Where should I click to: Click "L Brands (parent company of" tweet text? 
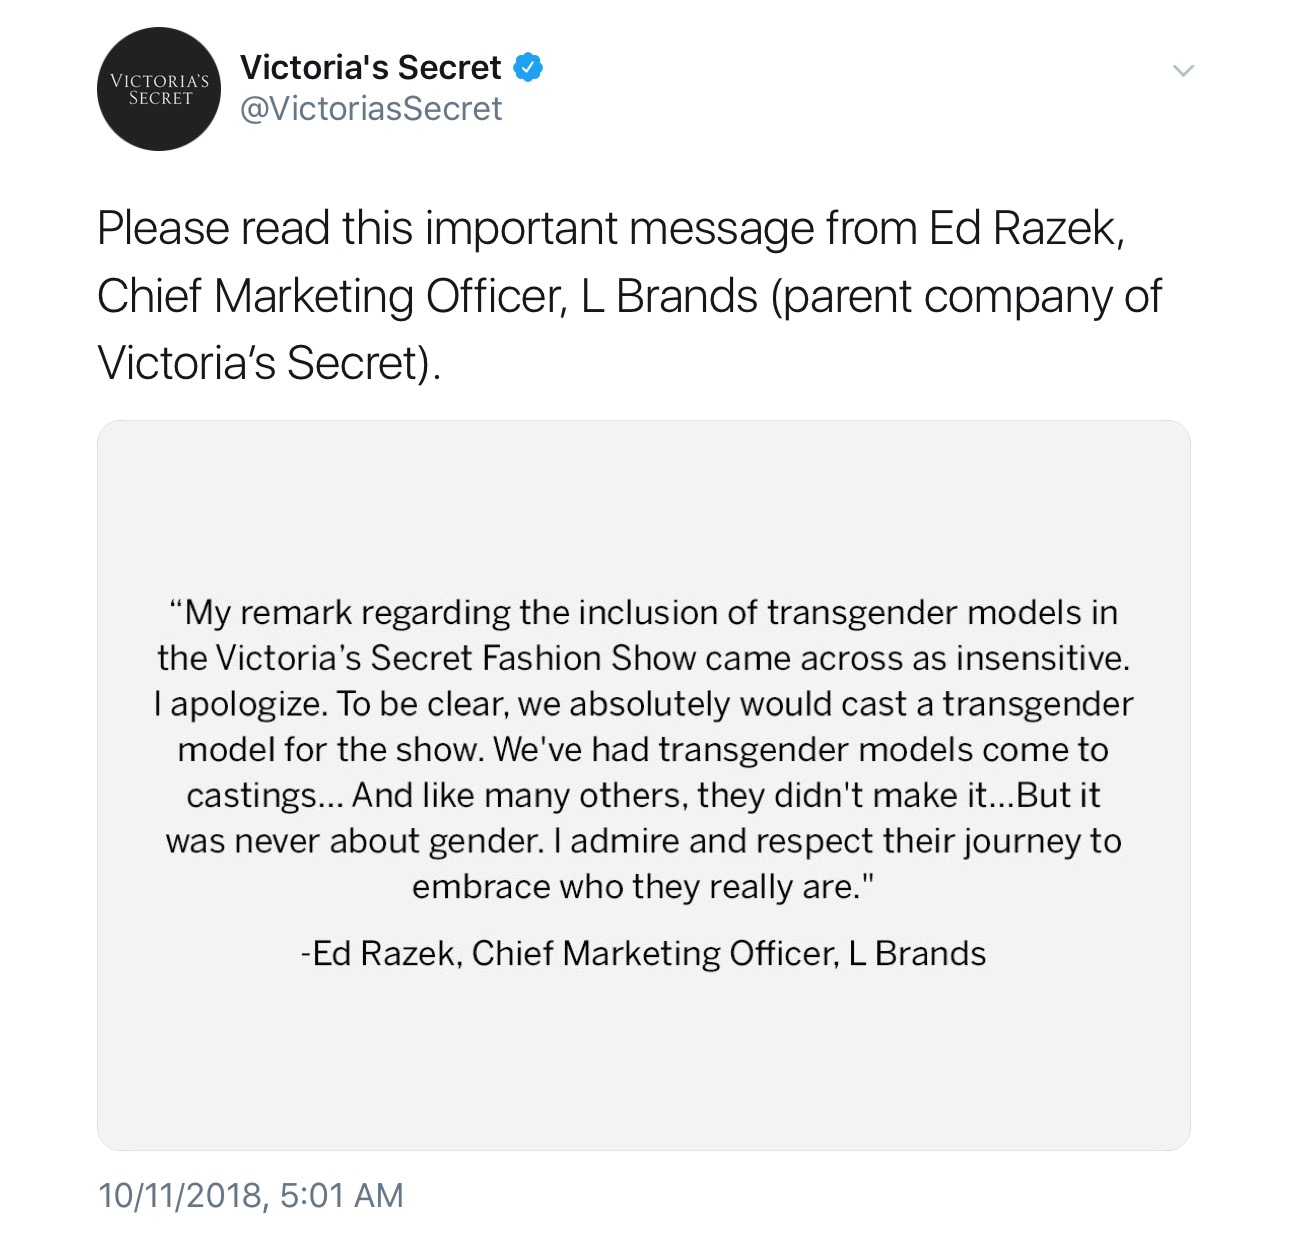tap(871, 297)
